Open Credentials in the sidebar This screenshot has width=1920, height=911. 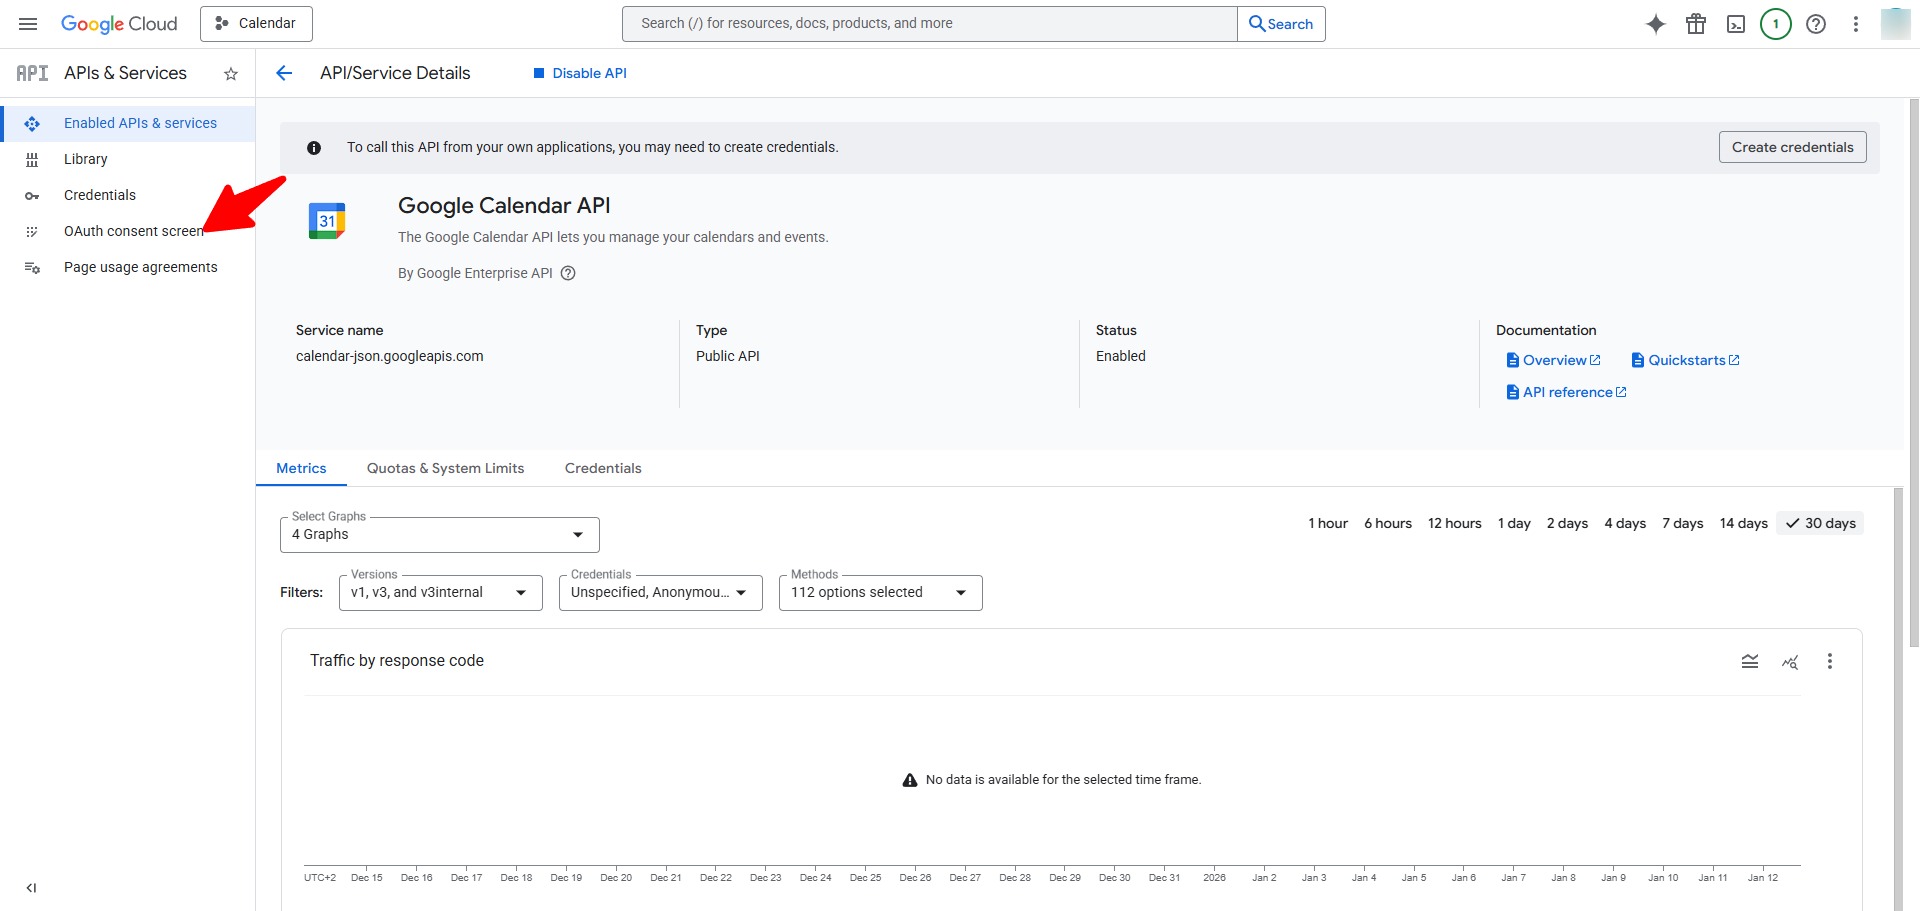128,195
